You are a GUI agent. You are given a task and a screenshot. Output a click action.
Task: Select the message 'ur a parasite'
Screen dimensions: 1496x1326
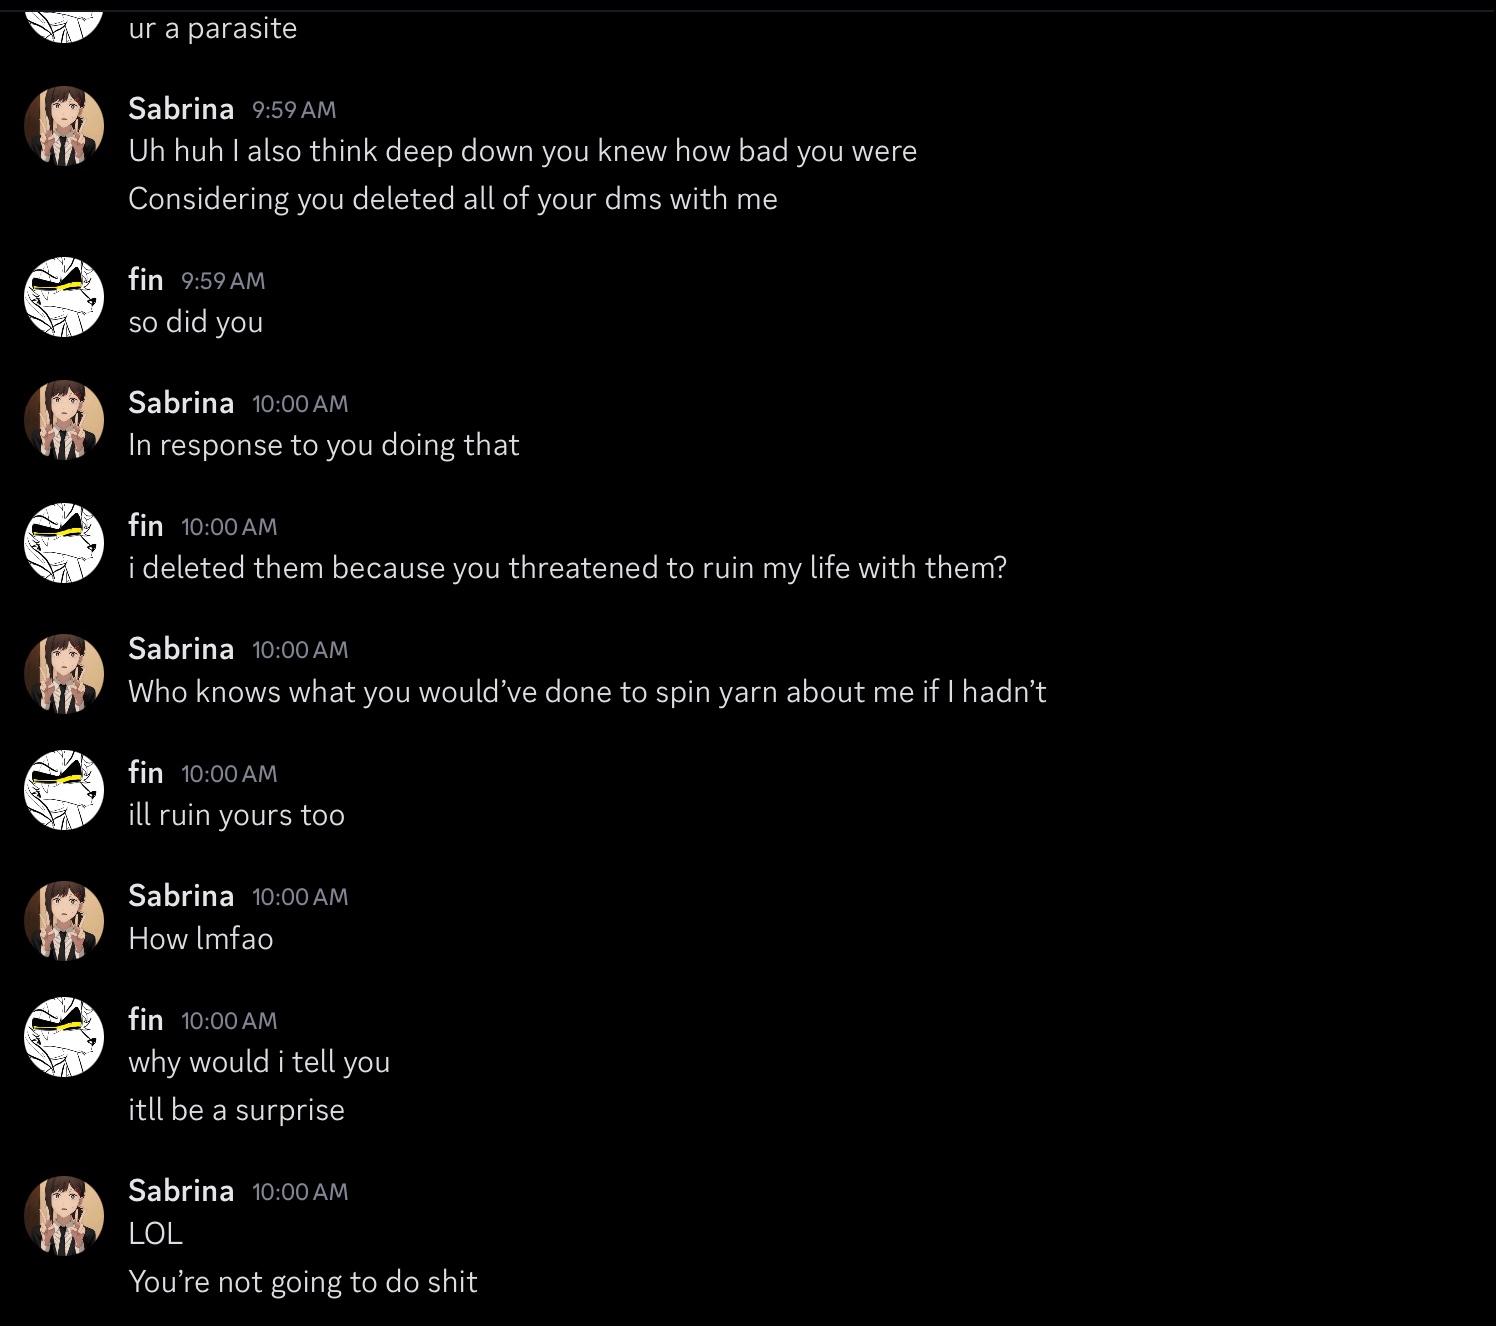click(x=212, y=28)
